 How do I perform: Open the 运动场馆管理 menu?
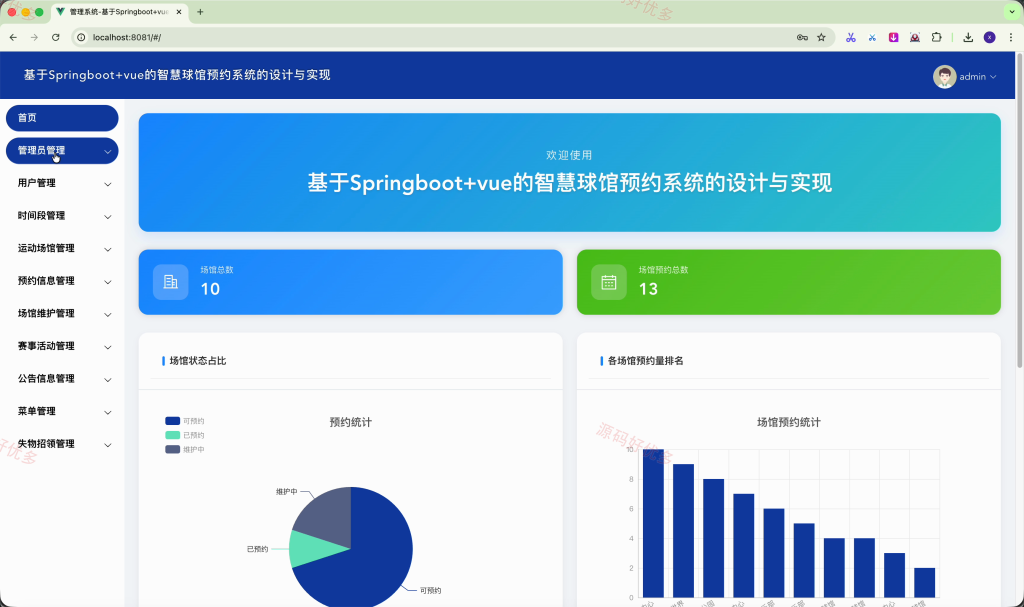click(62, 249)
